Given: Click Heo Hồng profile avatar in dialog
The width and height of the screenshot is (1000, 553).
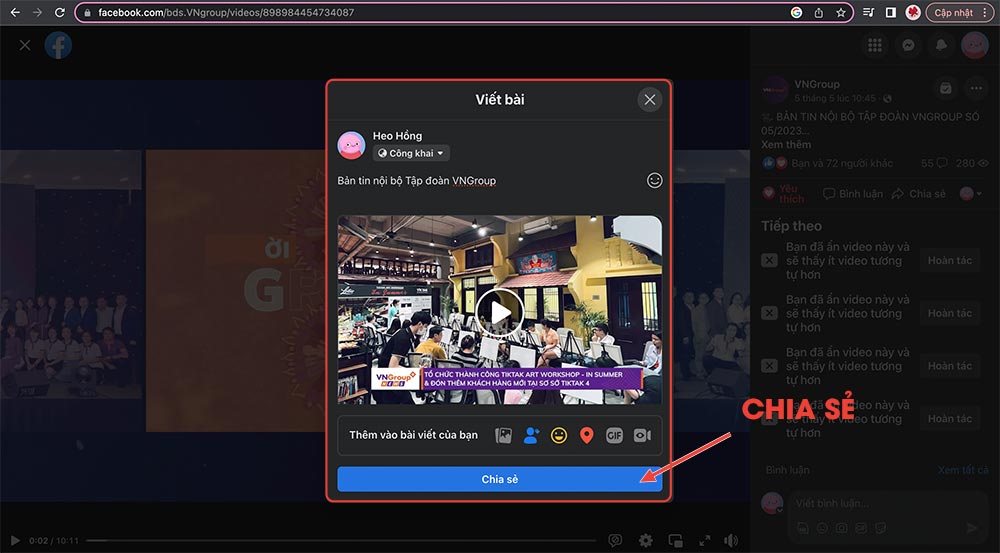Looking at the screenshot, I should point(351,145).
